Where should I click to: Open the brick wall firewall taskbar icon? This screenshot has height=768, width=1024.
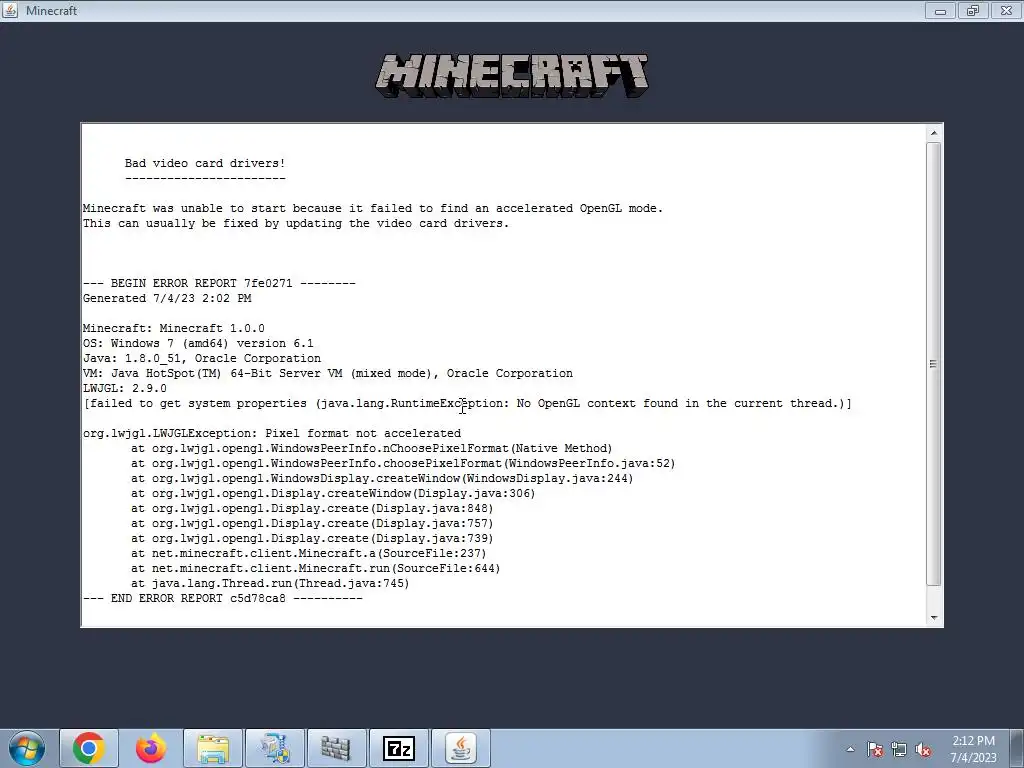tap(336, 748)
